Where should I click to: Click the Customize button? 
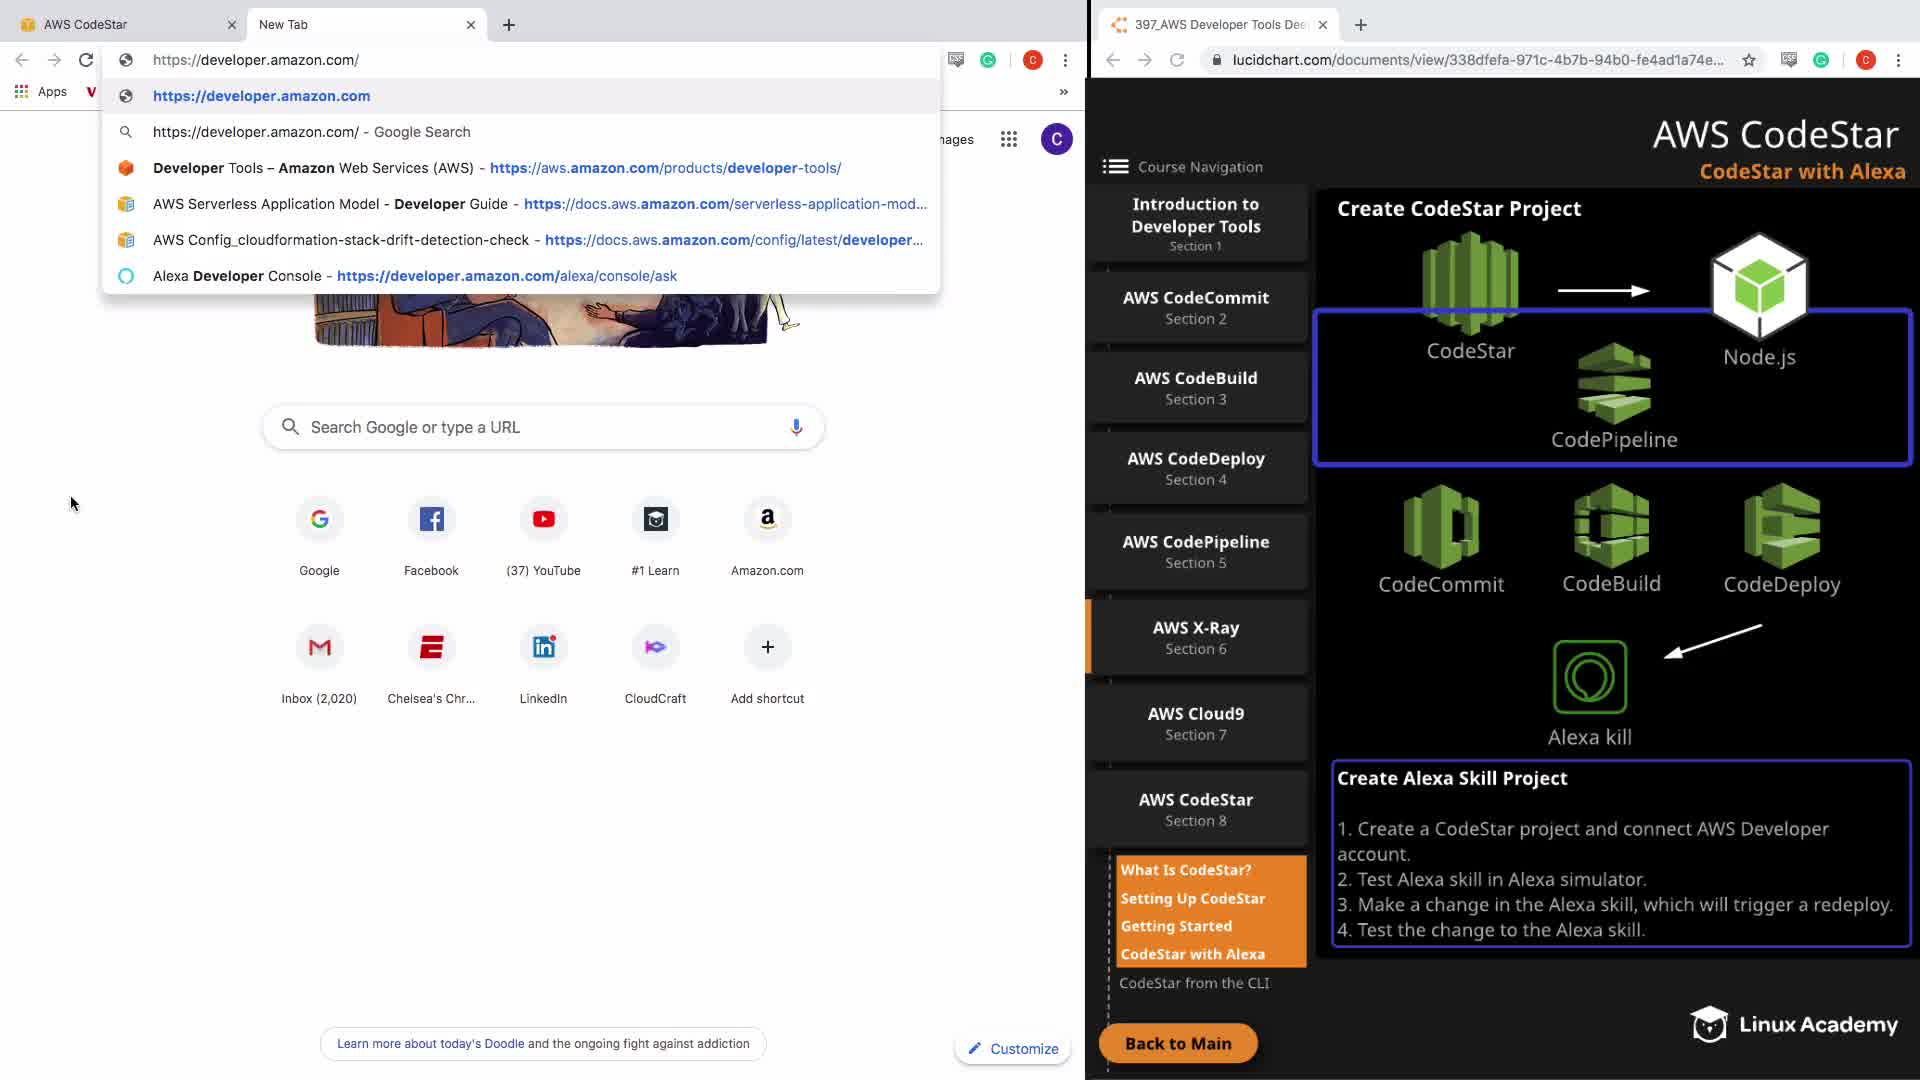pyautogui.click(x=1012, y=1048)
